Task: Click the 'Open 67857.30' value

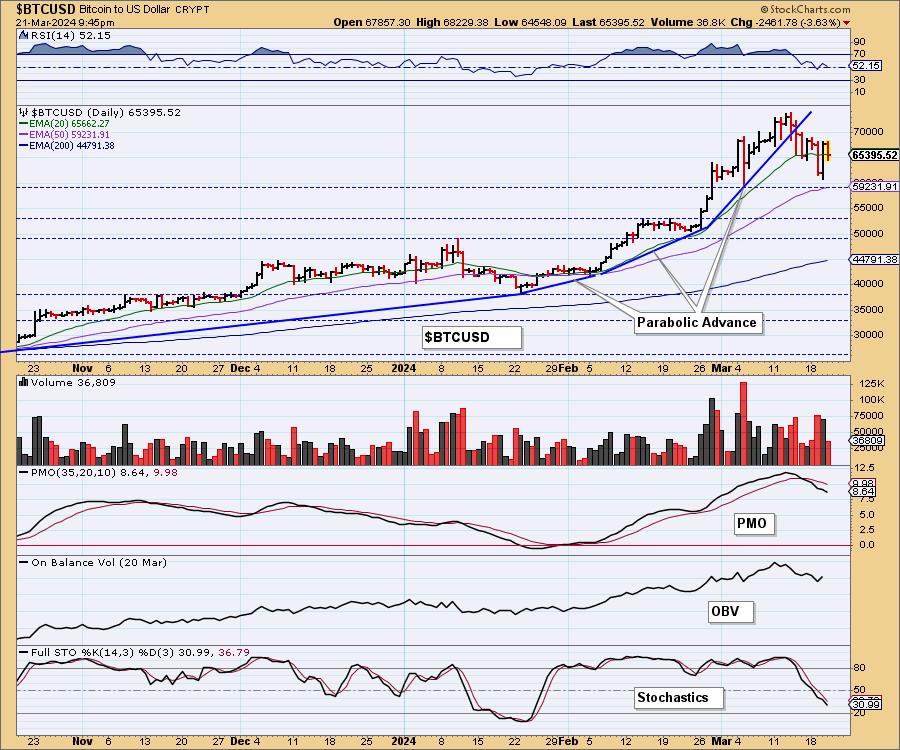Action: click(371, 22)
